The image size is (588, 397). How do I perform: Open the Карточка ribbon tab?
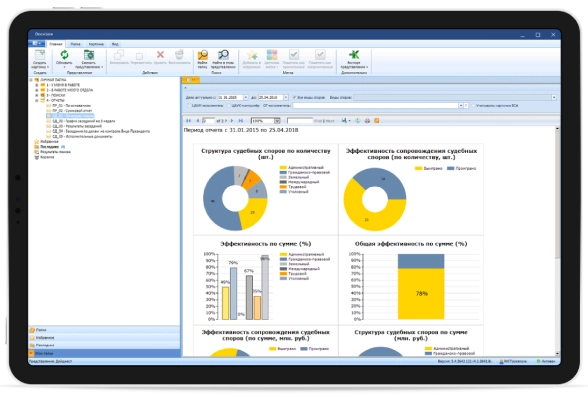(x=96, y=44)
